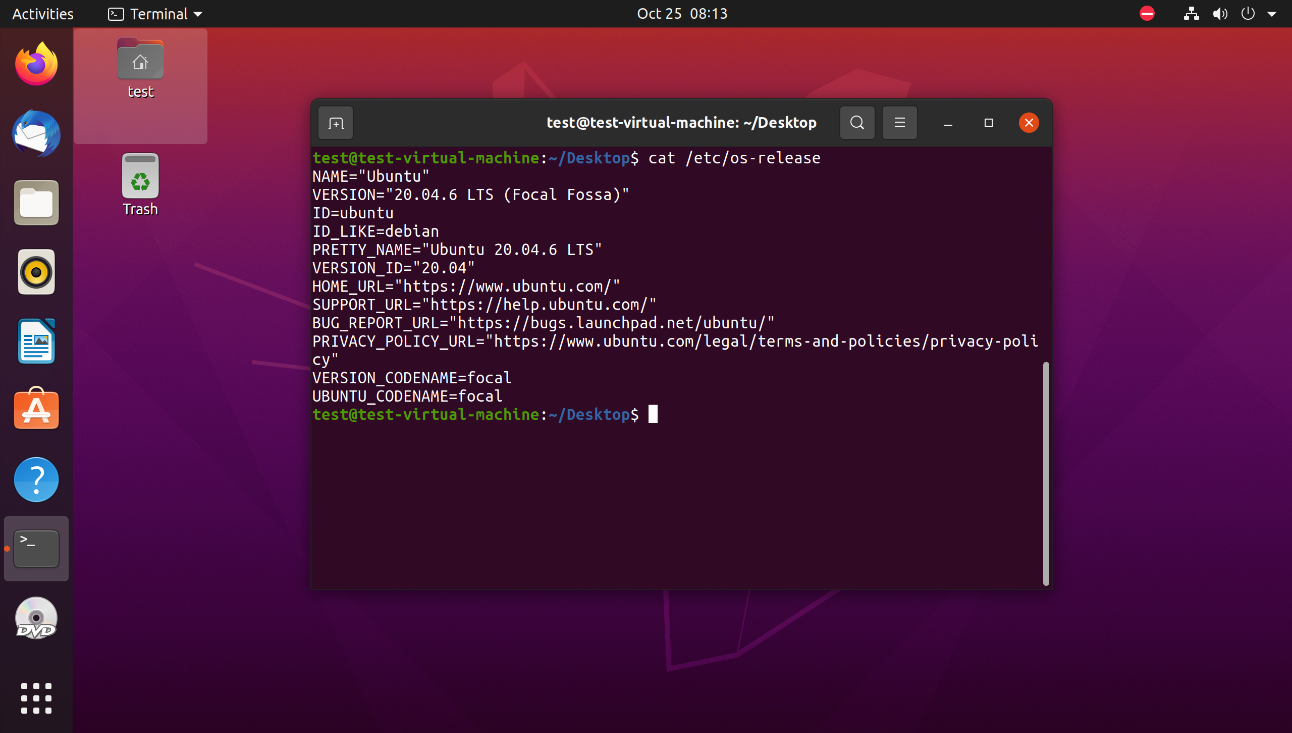Launch Thunderbird Mail from the dock

[37, 134]
